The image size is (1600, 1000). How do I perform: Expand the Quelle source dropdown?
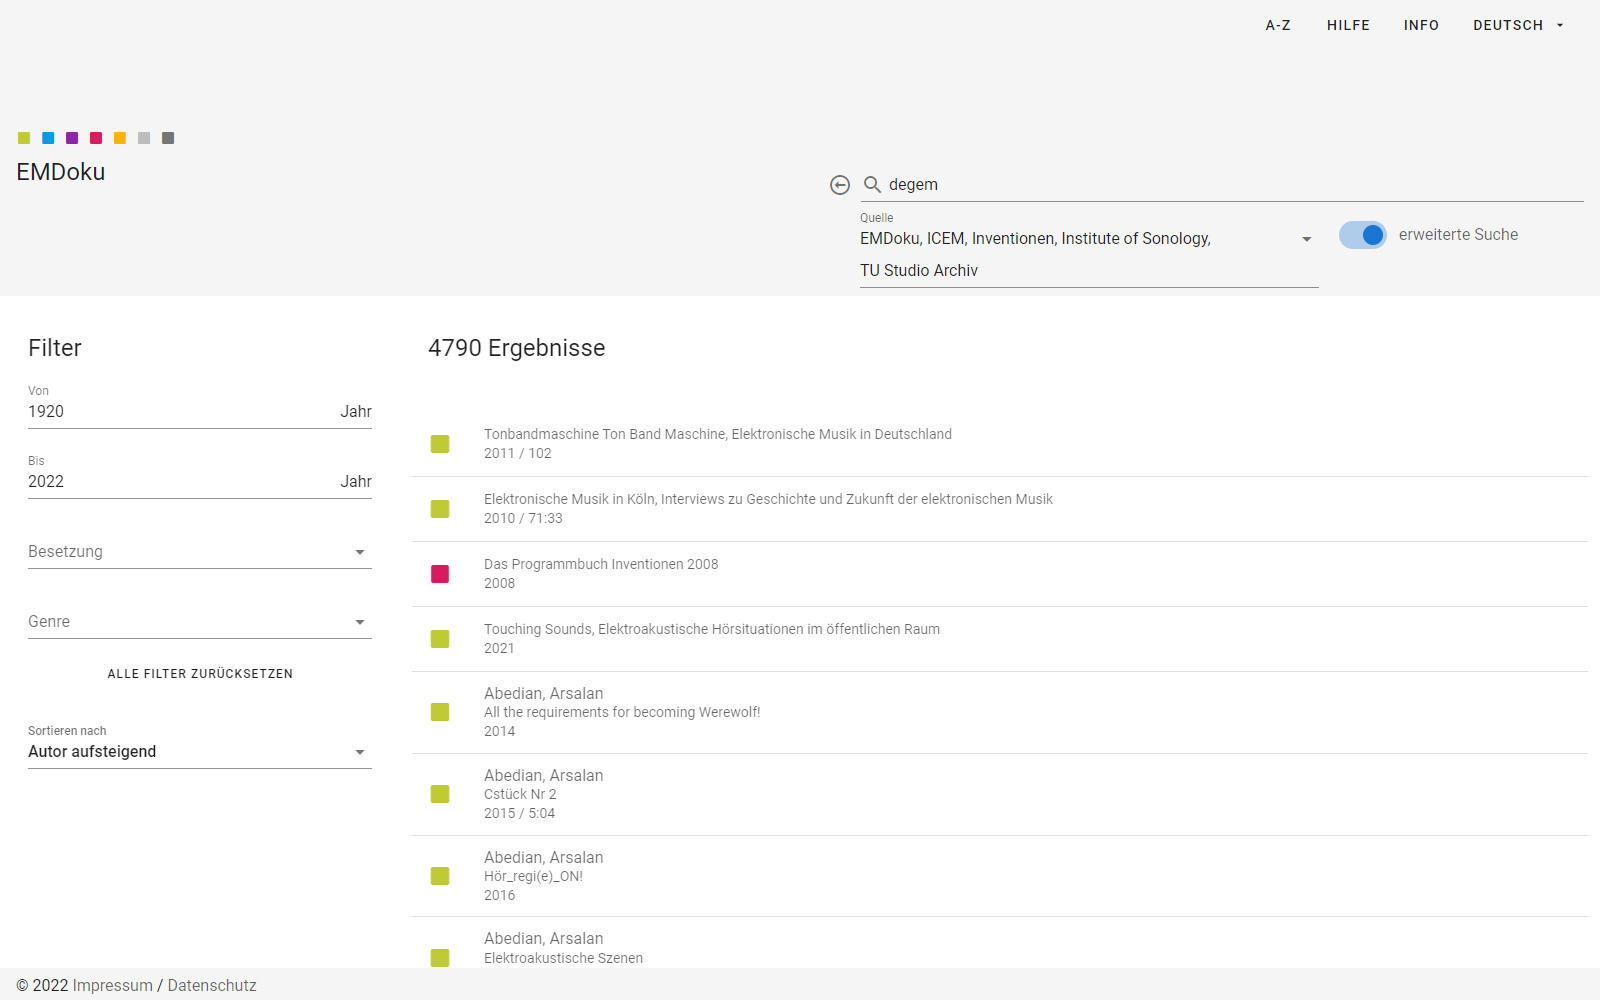[x=1306, y=239]
